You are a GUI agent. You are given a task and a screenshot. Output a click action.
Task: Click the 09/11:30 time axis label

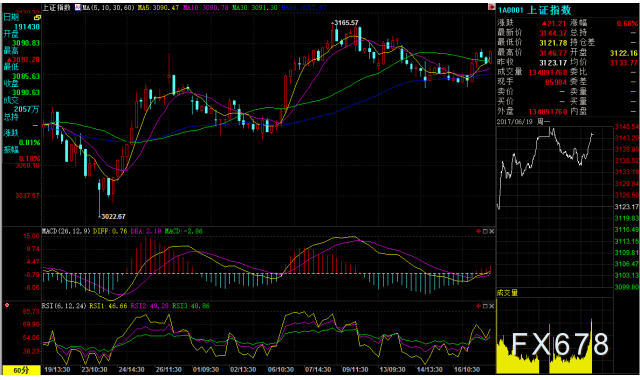coord(355,369)
